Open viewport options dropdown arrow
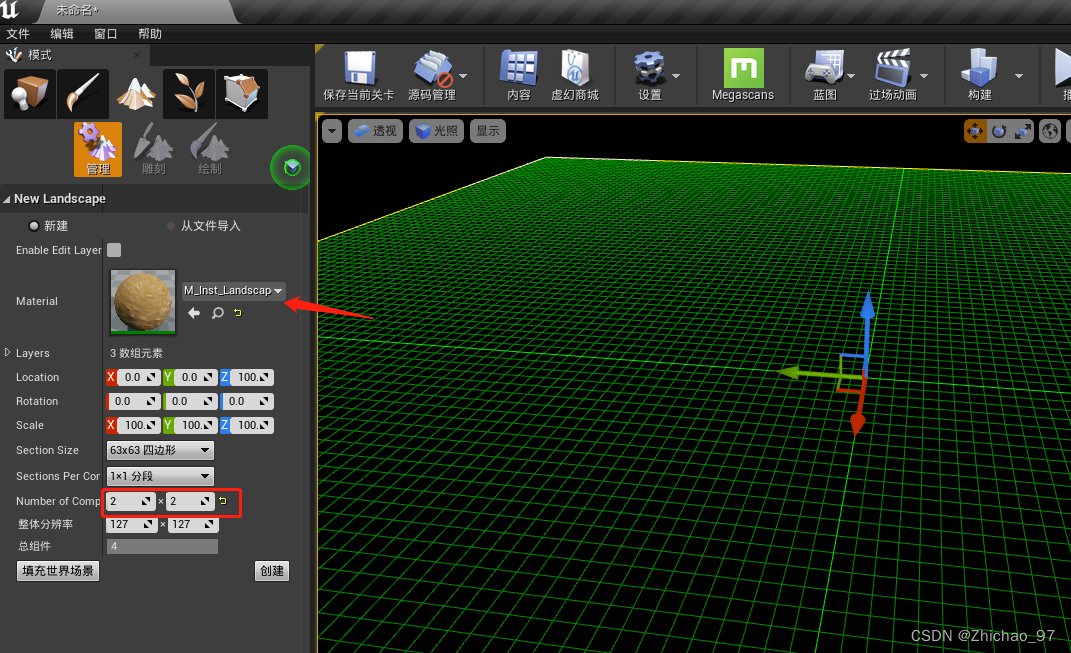1071x653 pixels. point(332,131)
